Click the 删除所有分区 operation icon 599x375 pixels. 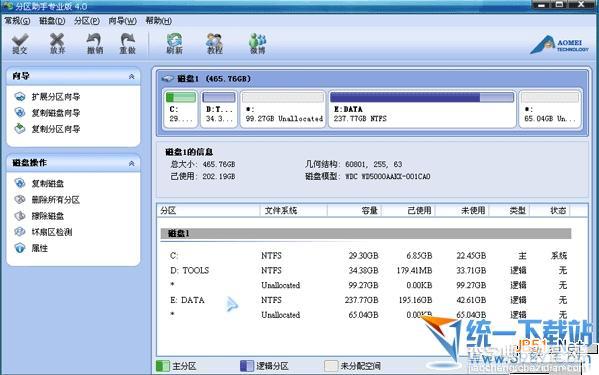(20, 199)
